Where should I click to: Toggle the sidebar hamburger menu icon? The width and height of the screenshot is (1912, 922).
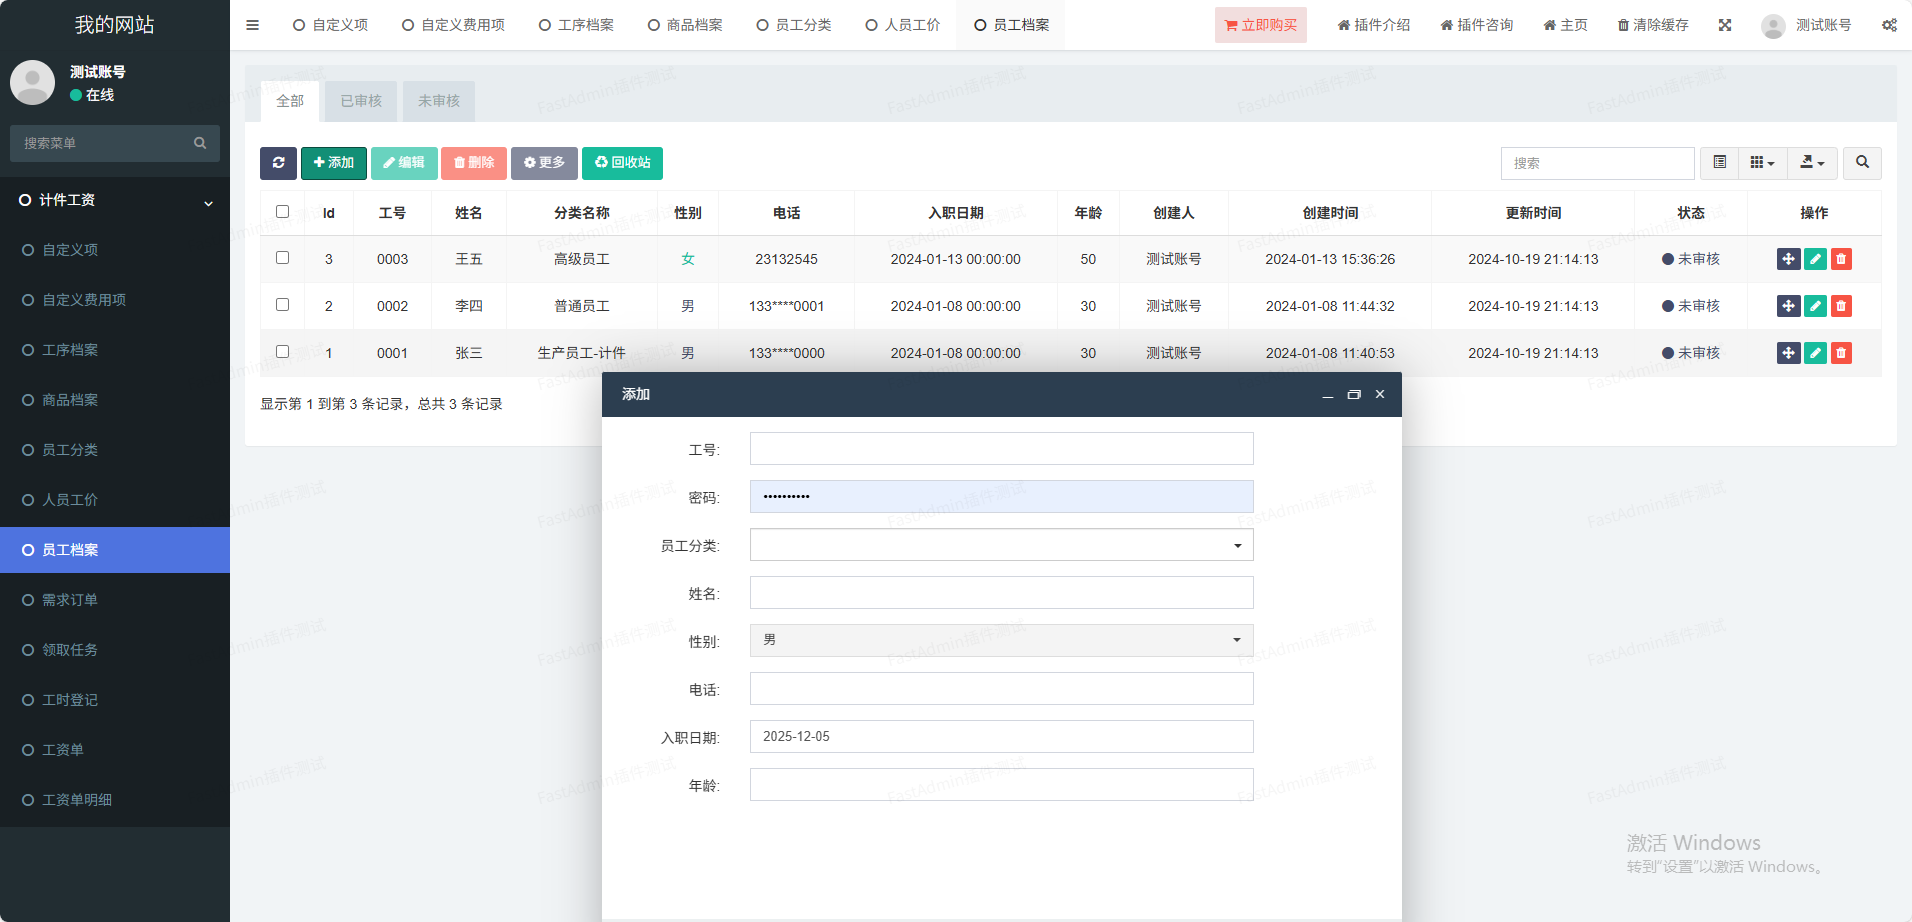252,25
